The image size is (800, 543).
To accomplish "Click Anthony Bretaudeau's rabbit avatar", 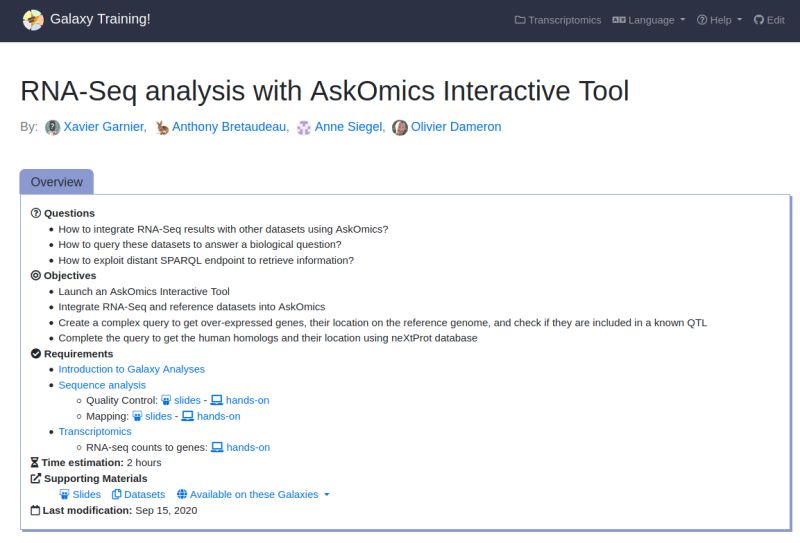I will [162, 127].
